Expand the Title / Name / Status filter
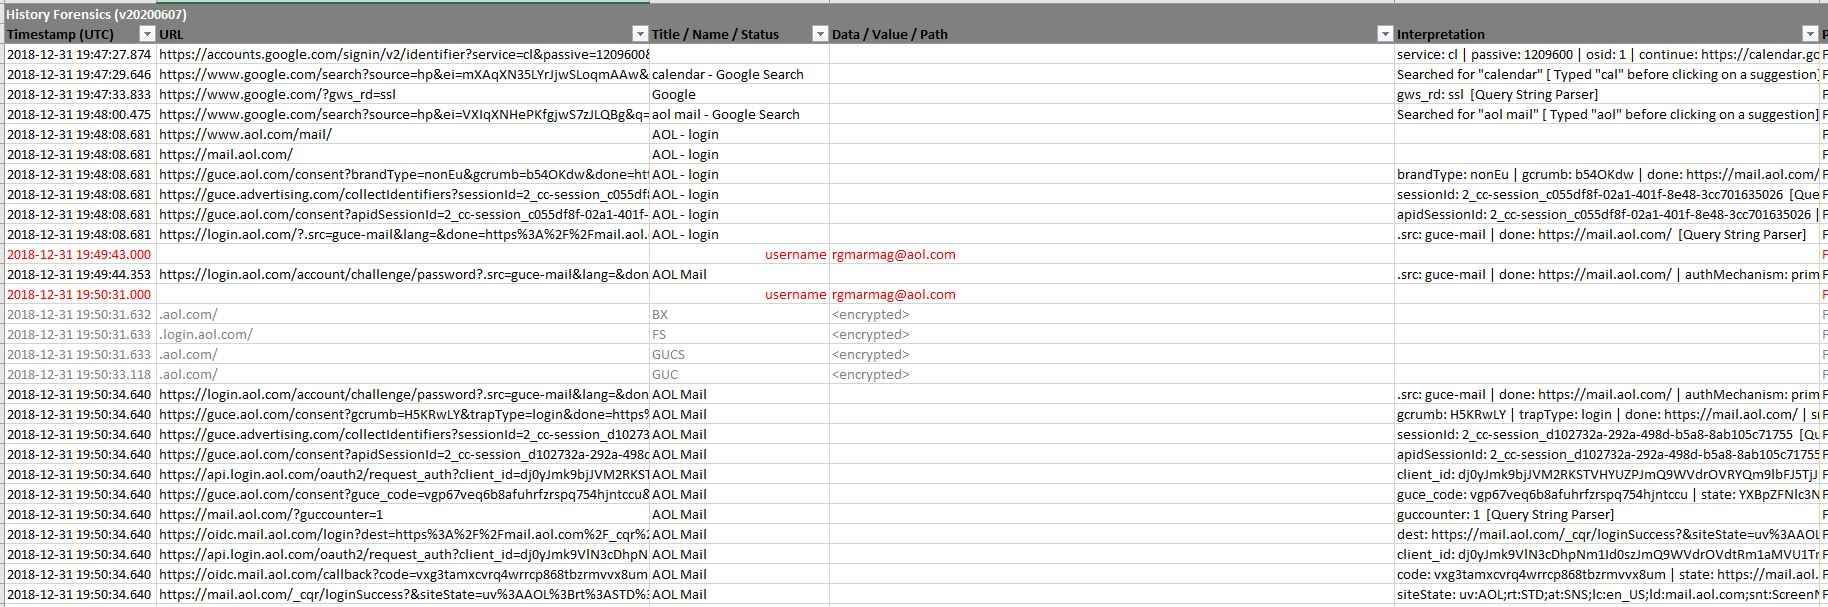 pyautogui.click(x=820, y=34)
